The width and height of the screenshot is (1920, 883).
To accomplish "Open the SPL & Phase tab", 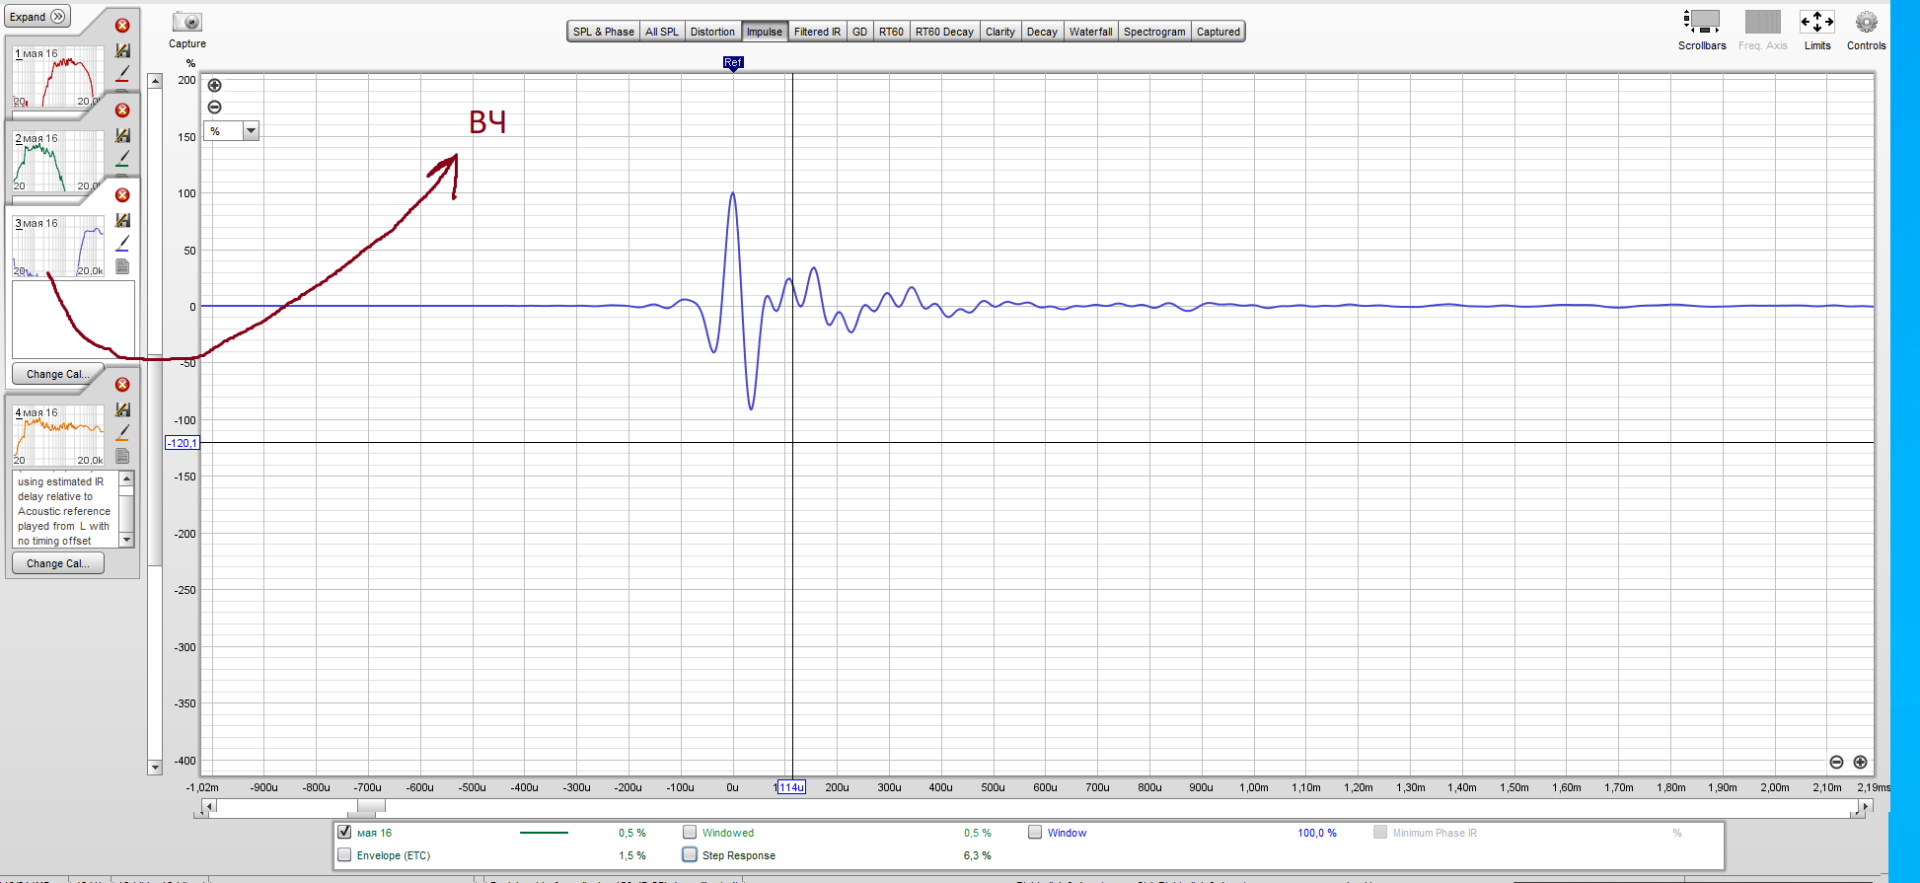I will coord(603,32).
